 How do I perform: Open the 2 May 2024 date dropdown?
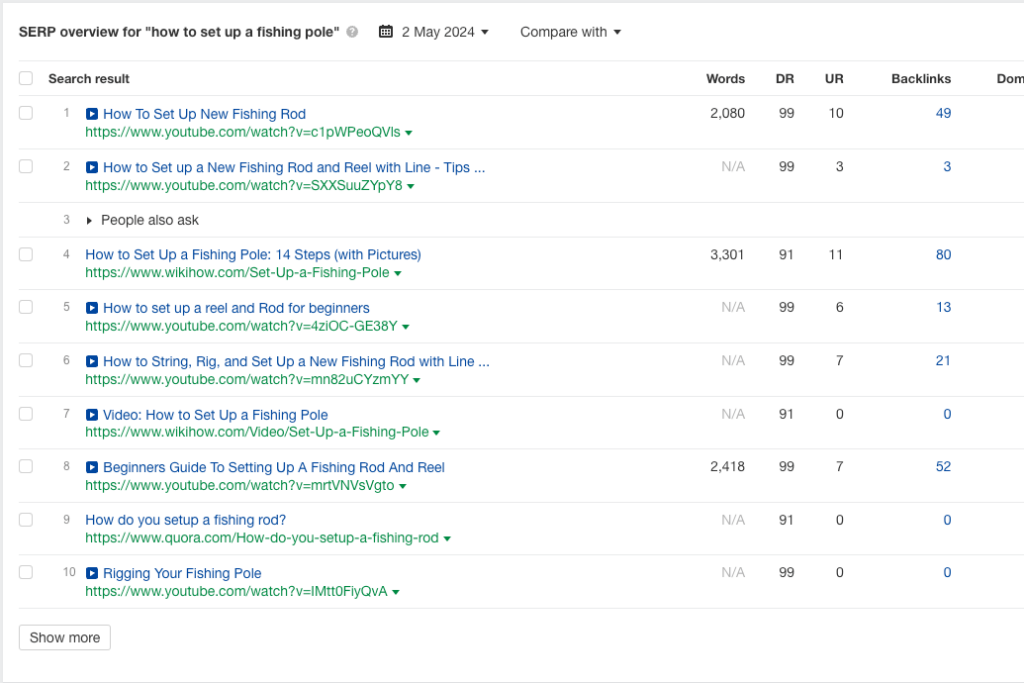click(445, 32)
